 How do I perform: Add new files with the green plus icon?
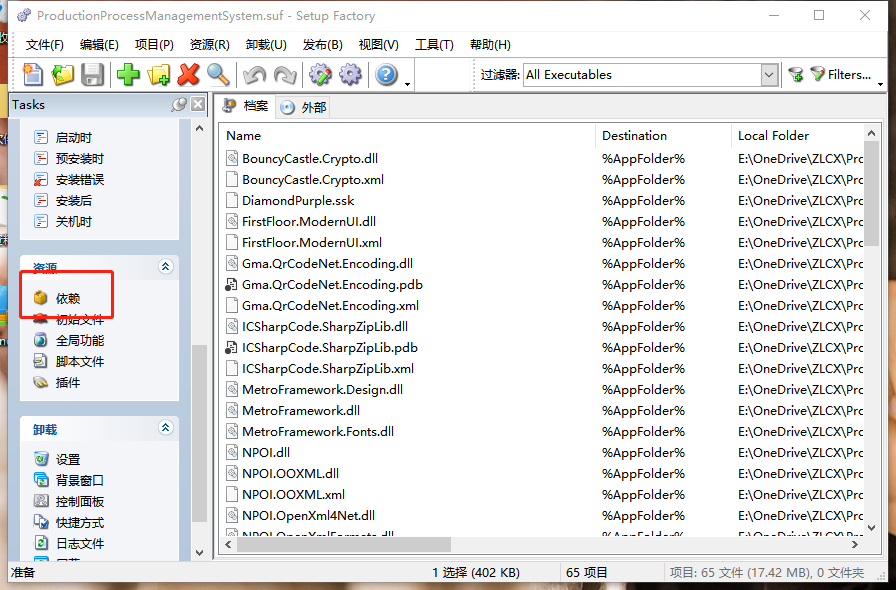coord(128,74)
